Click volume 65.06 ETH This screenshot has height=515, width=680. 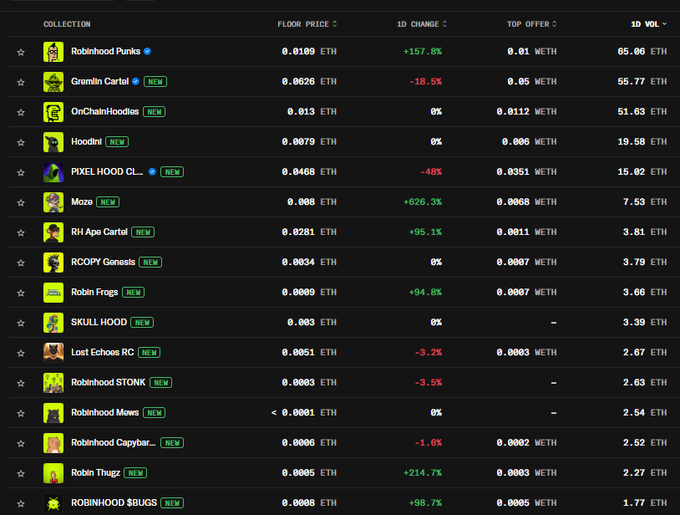(x=642, y=52)
